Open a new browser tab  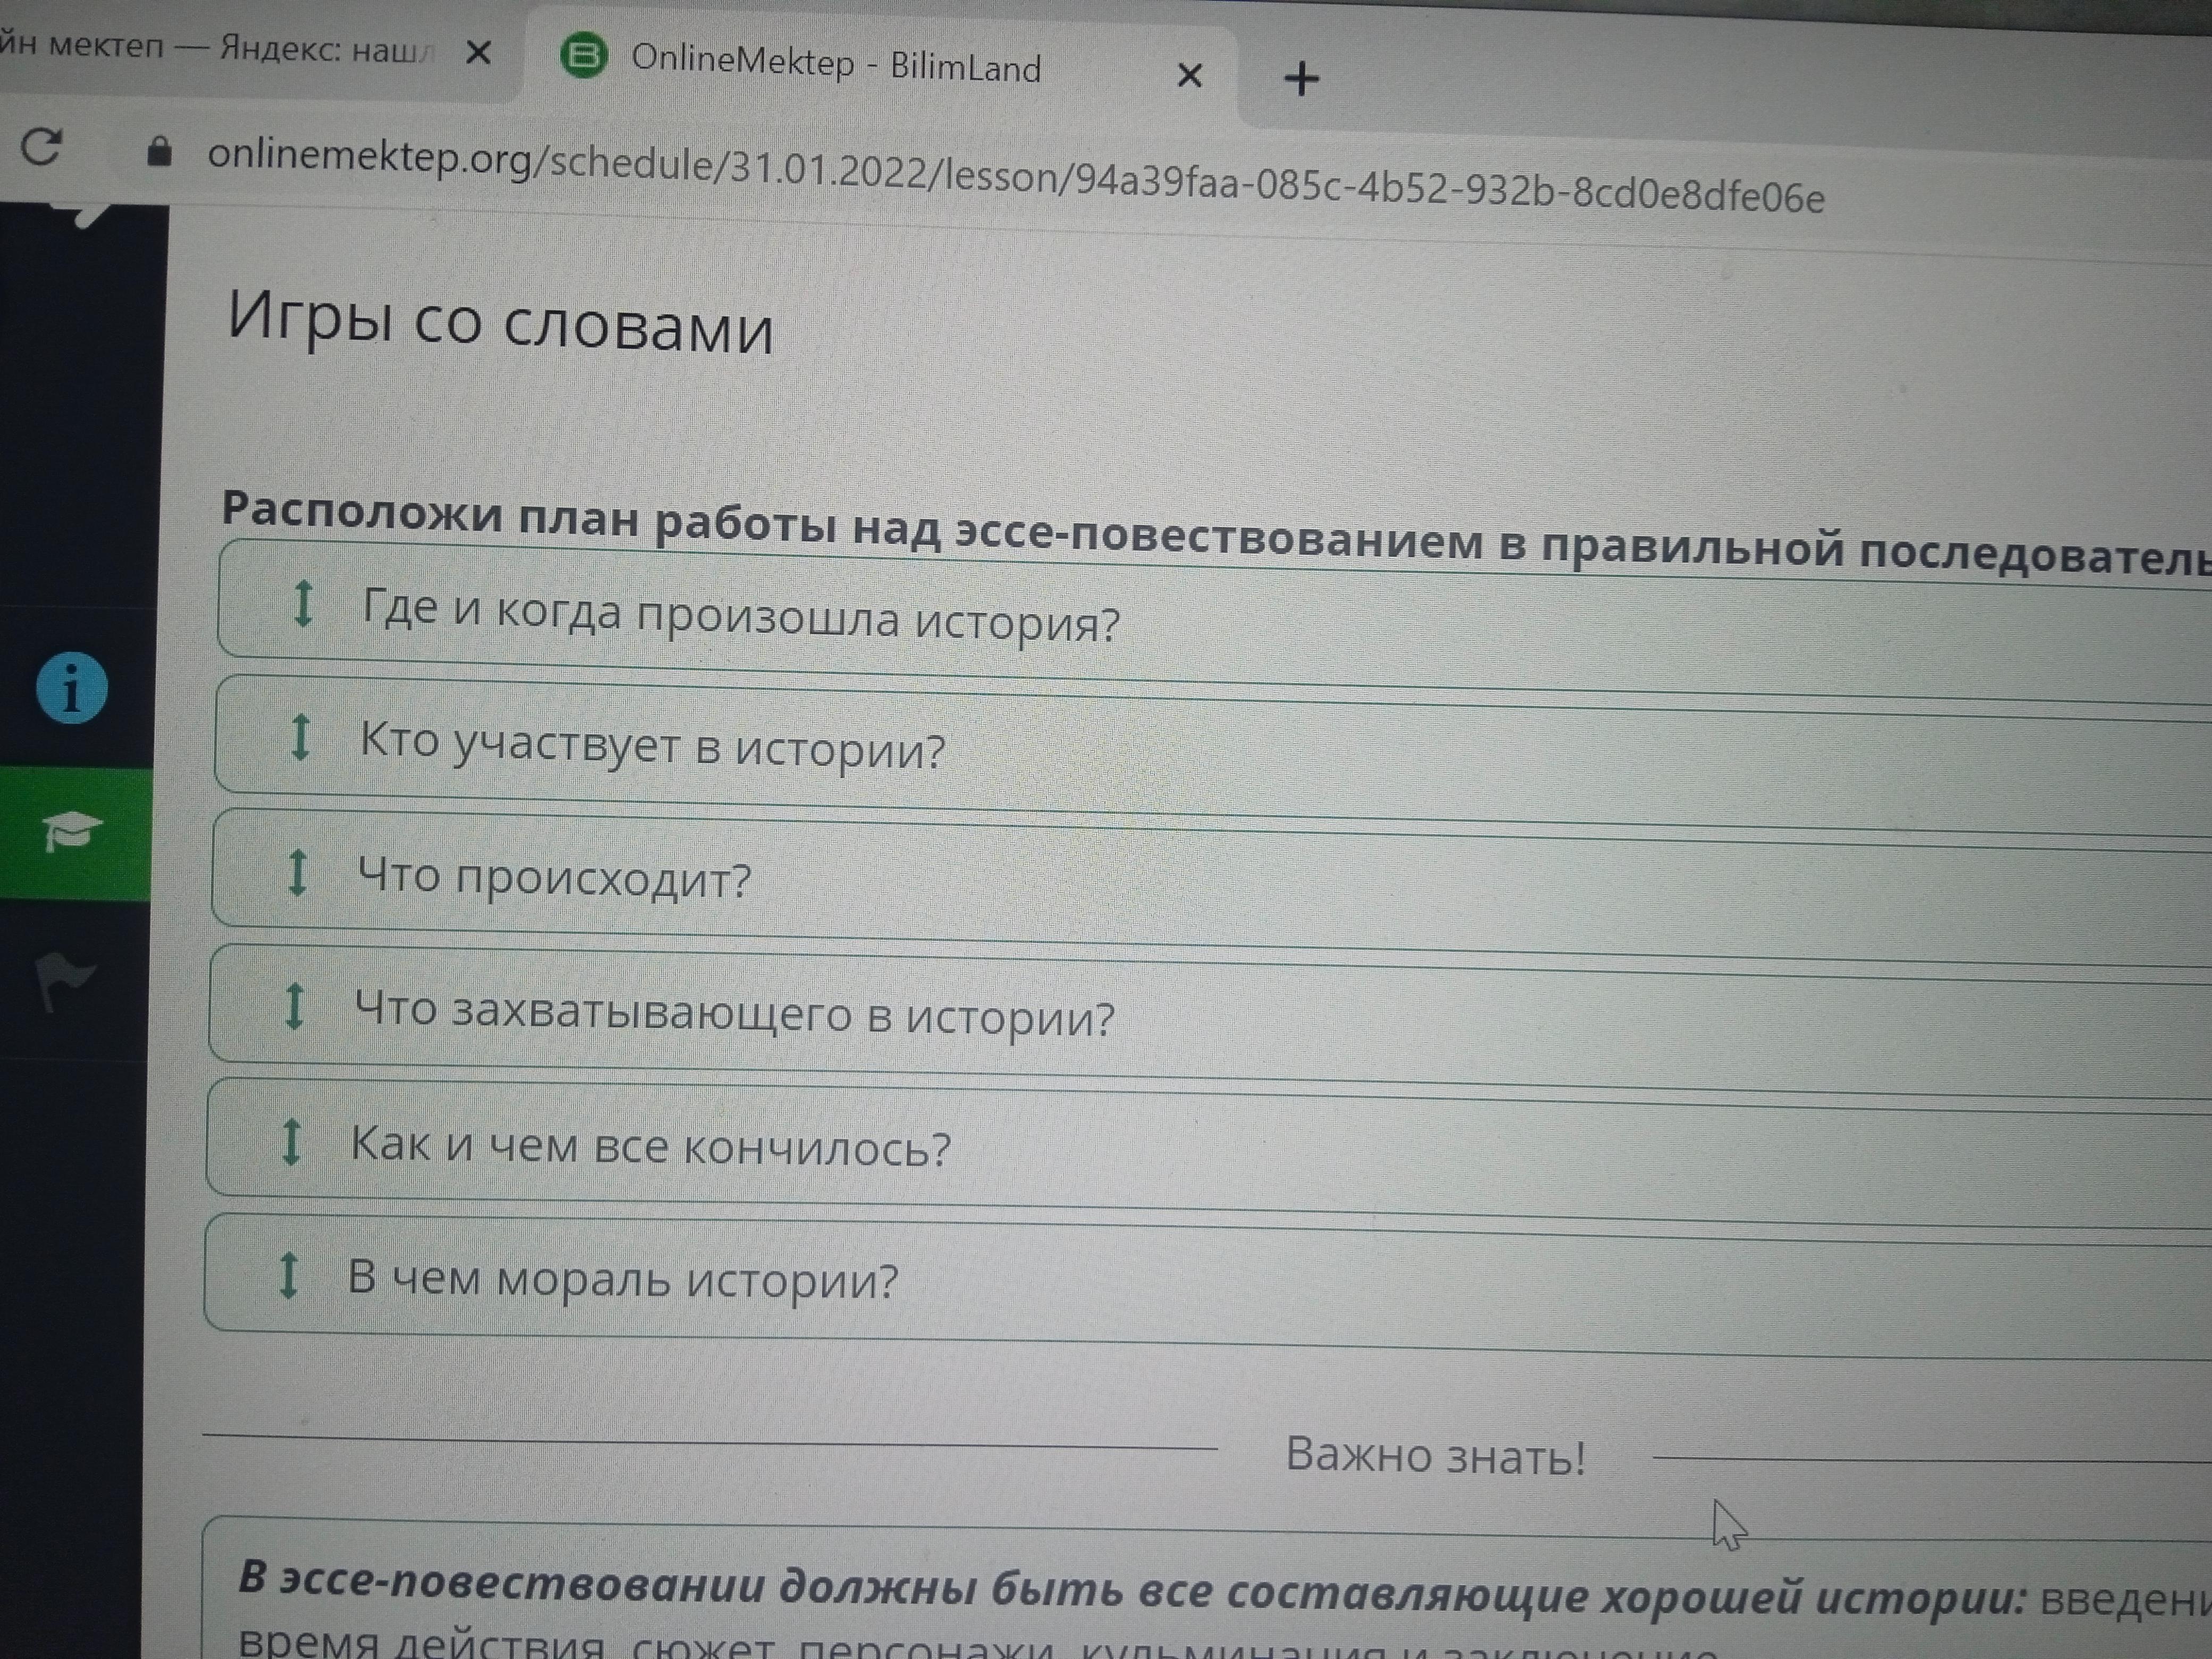(1301, 78)
